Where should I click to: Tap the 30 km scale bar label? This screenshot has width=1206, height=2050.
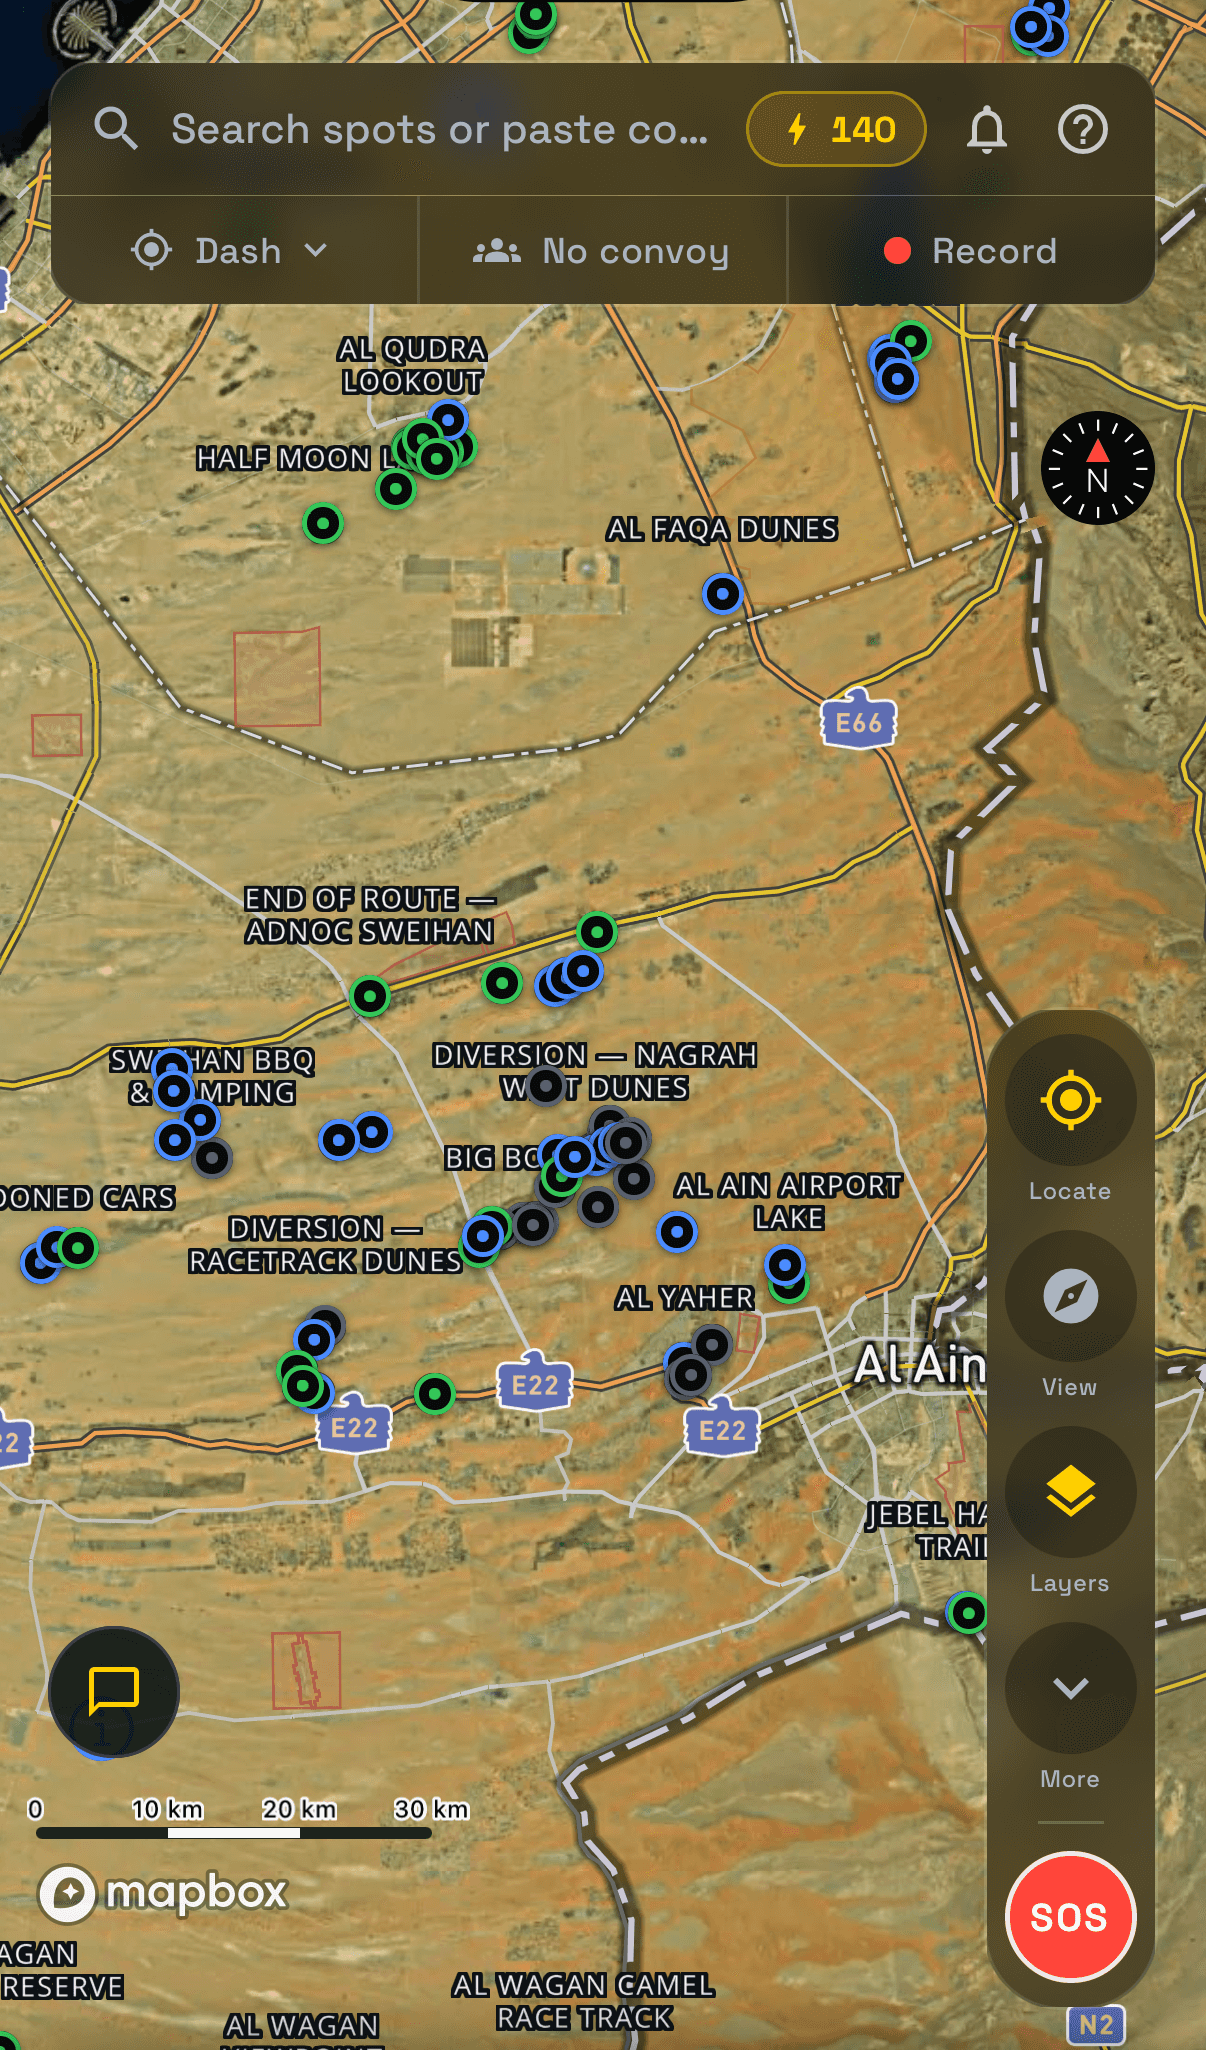(431, 1809)
